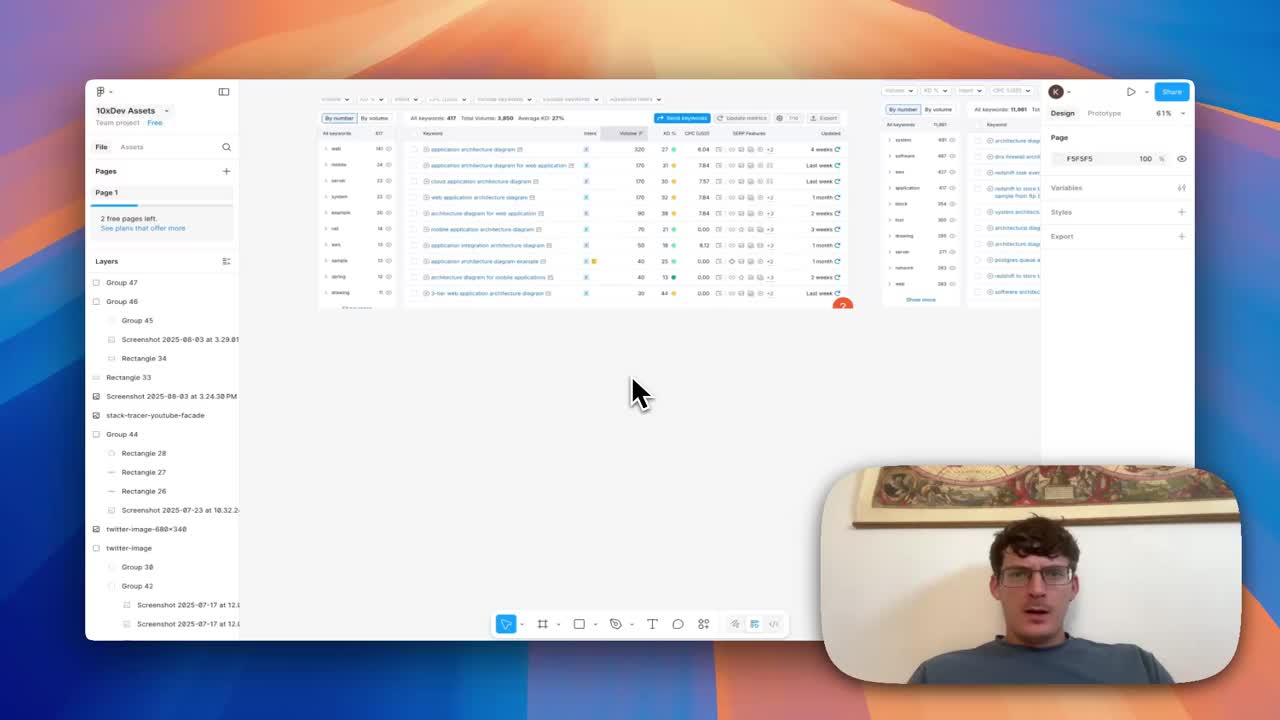
Task: Click the page background color swatch
Action: [1059, 159]
